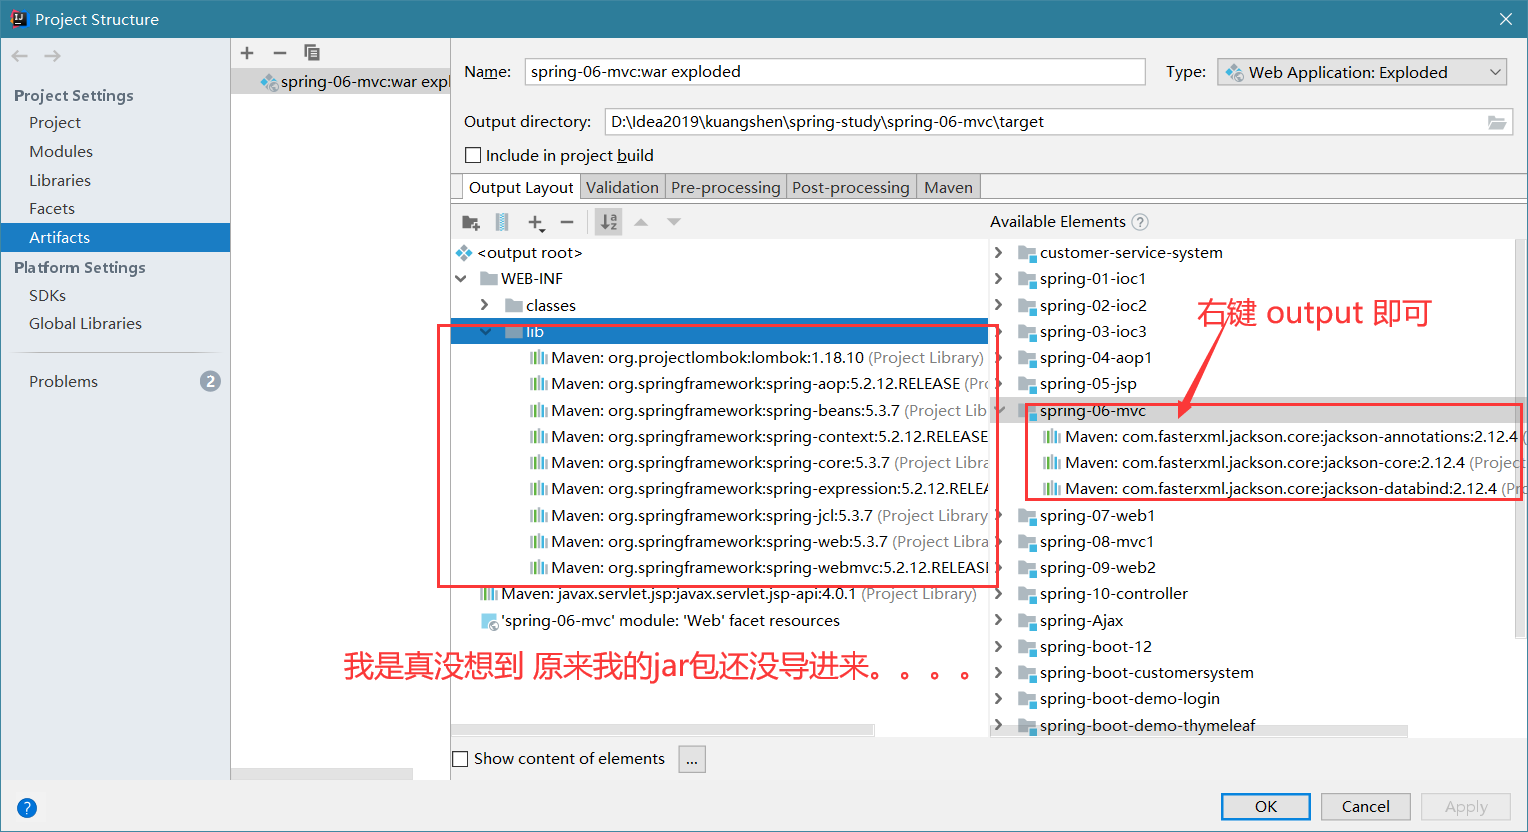1528x832 pixels.
Task: Expand the spring-07-web1 element
Action: [x=998, y=515]
